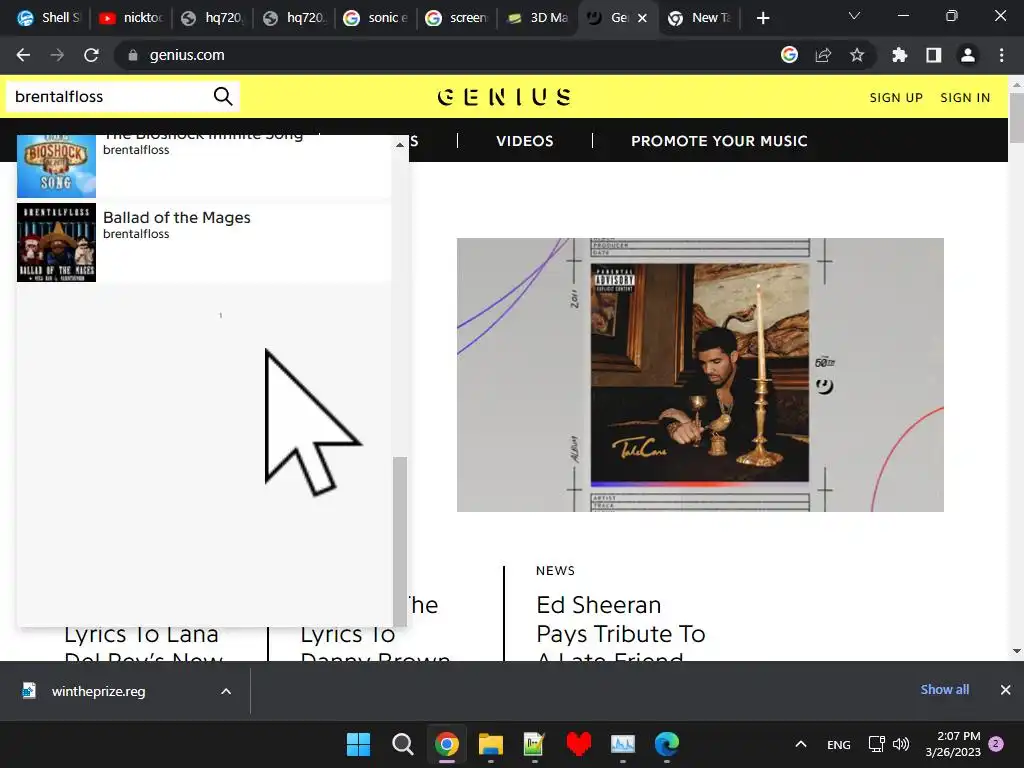
Task: Toggle the browser side panel icon
Action: [934, 56]
